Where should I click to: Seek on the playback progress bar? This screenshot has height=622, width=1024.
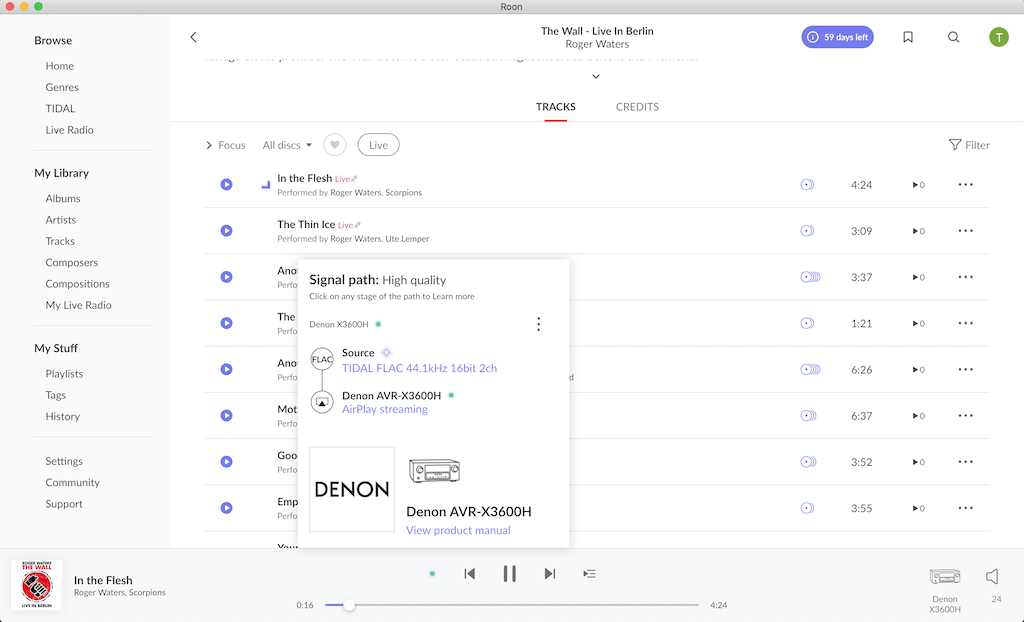(x=511, y=605)
